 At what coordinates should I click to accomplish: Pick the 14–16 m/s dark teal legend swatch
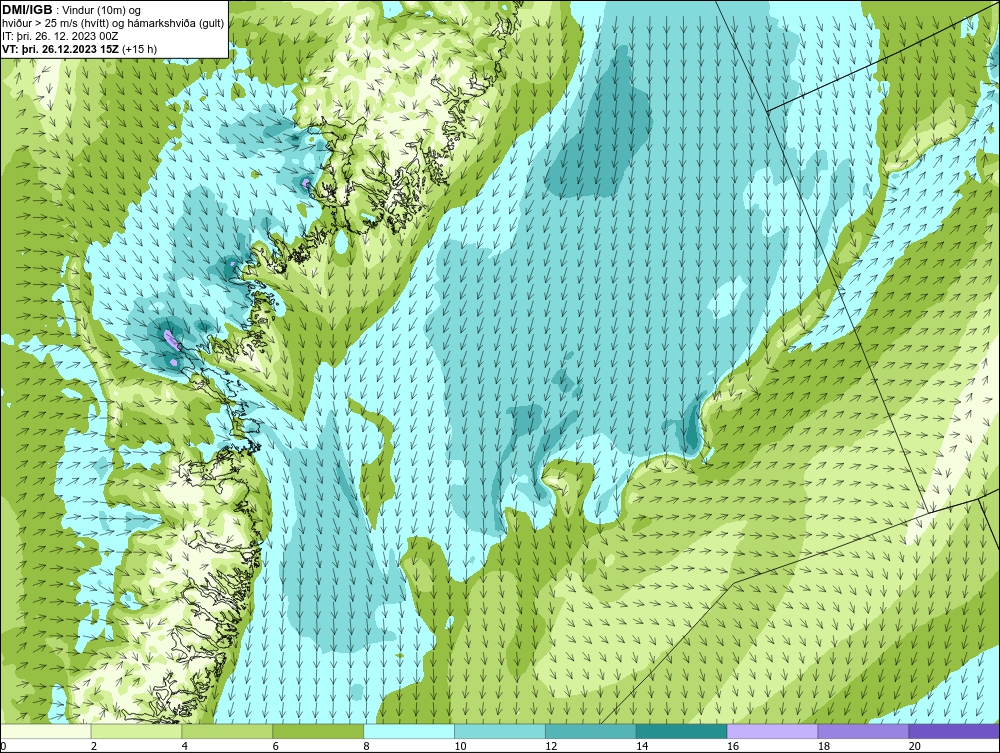(682, 731)
